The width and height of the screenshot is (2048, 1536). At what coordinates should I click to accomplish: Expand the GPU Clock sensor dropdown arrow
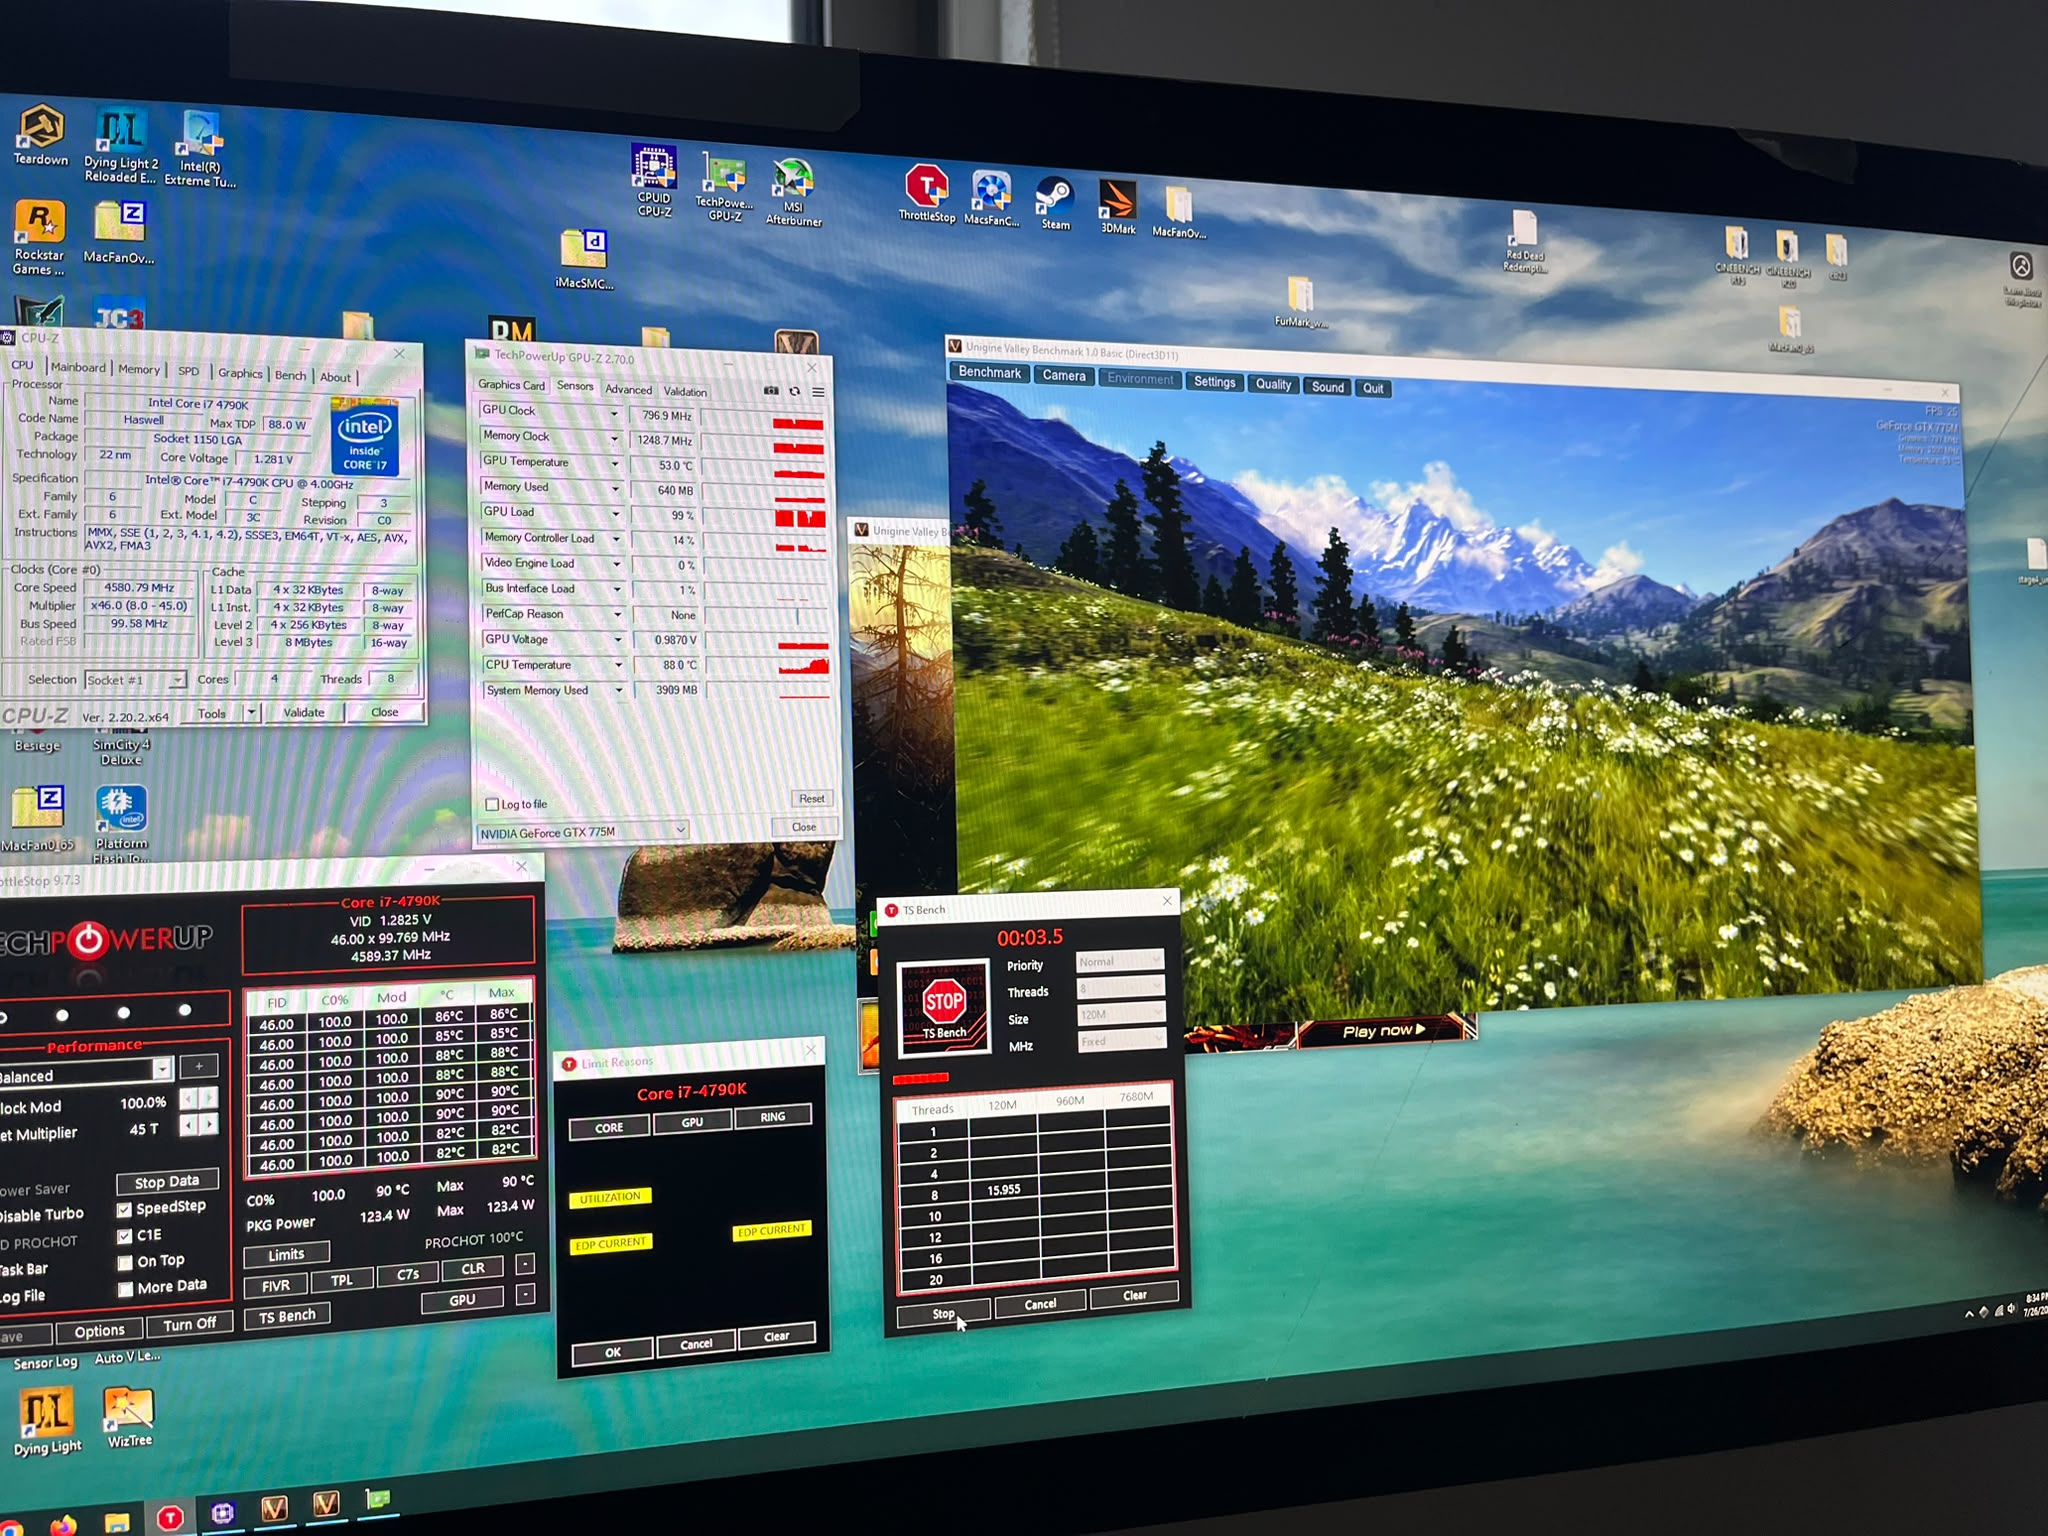tap(614, 413)
